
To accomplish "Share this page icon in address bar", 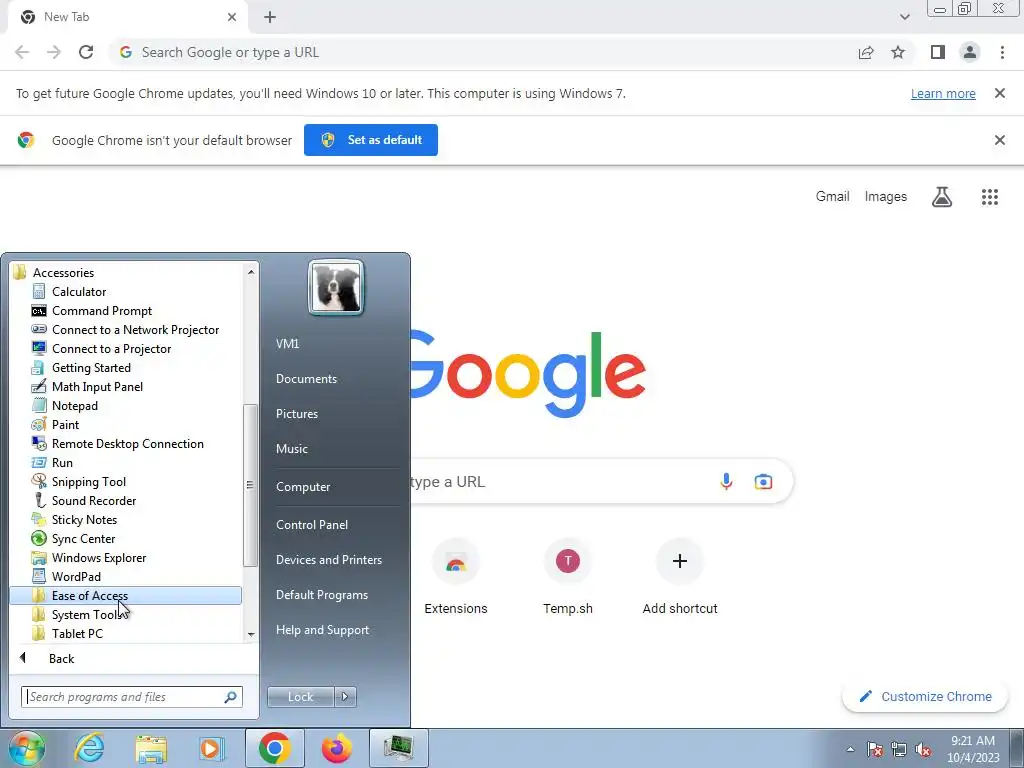I will point(866,52).
